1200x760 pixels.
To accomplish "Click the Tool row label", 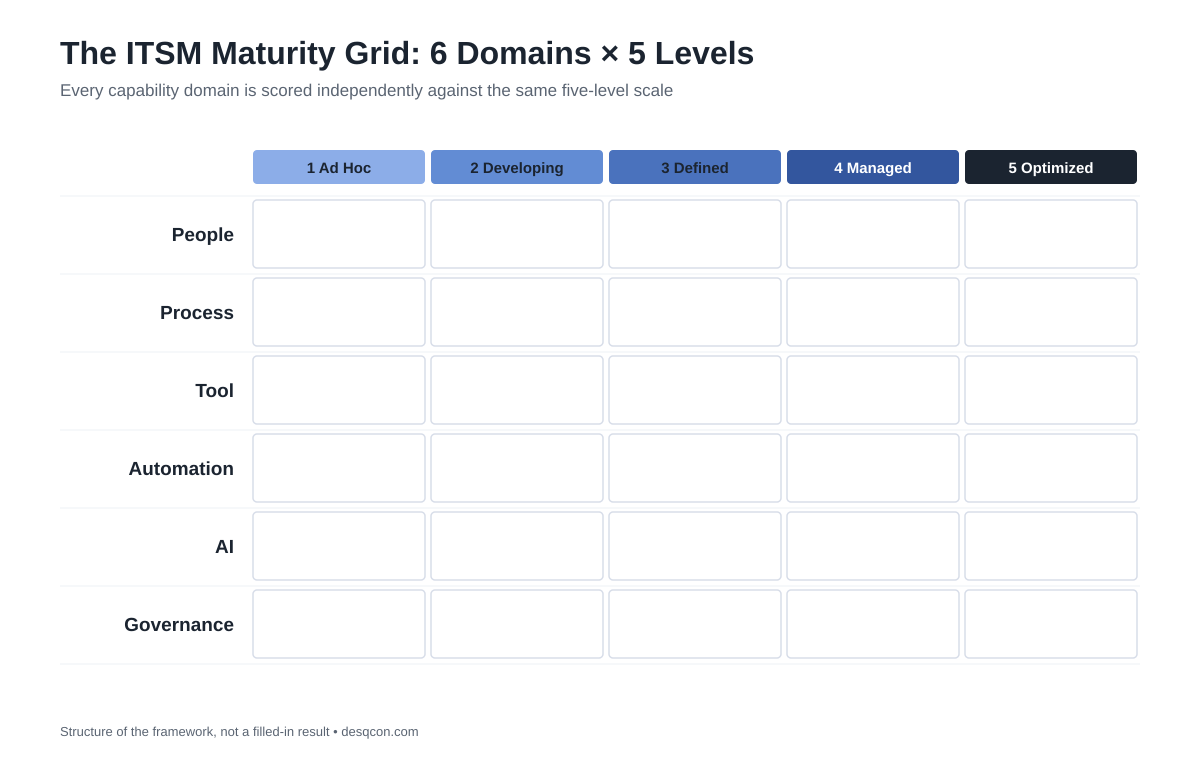I will tap(214, 391).
